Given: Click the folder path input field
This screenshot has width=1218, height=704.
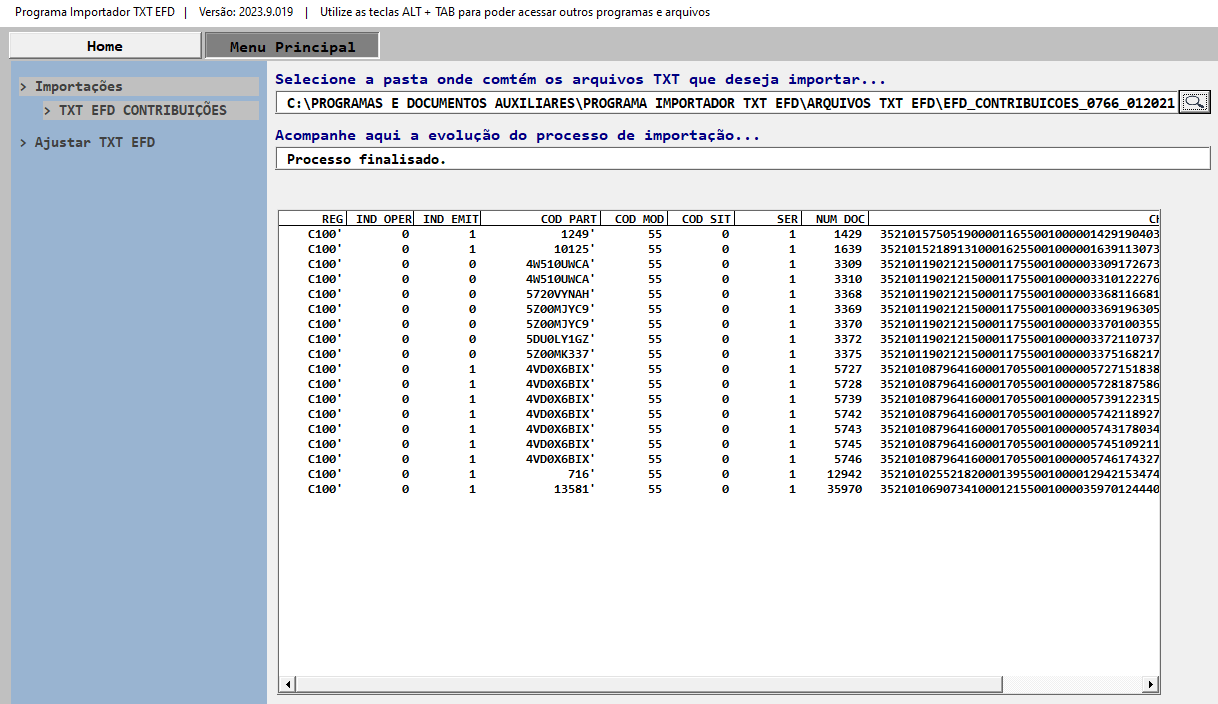Looking at the screenshot, I should (727, 102).
